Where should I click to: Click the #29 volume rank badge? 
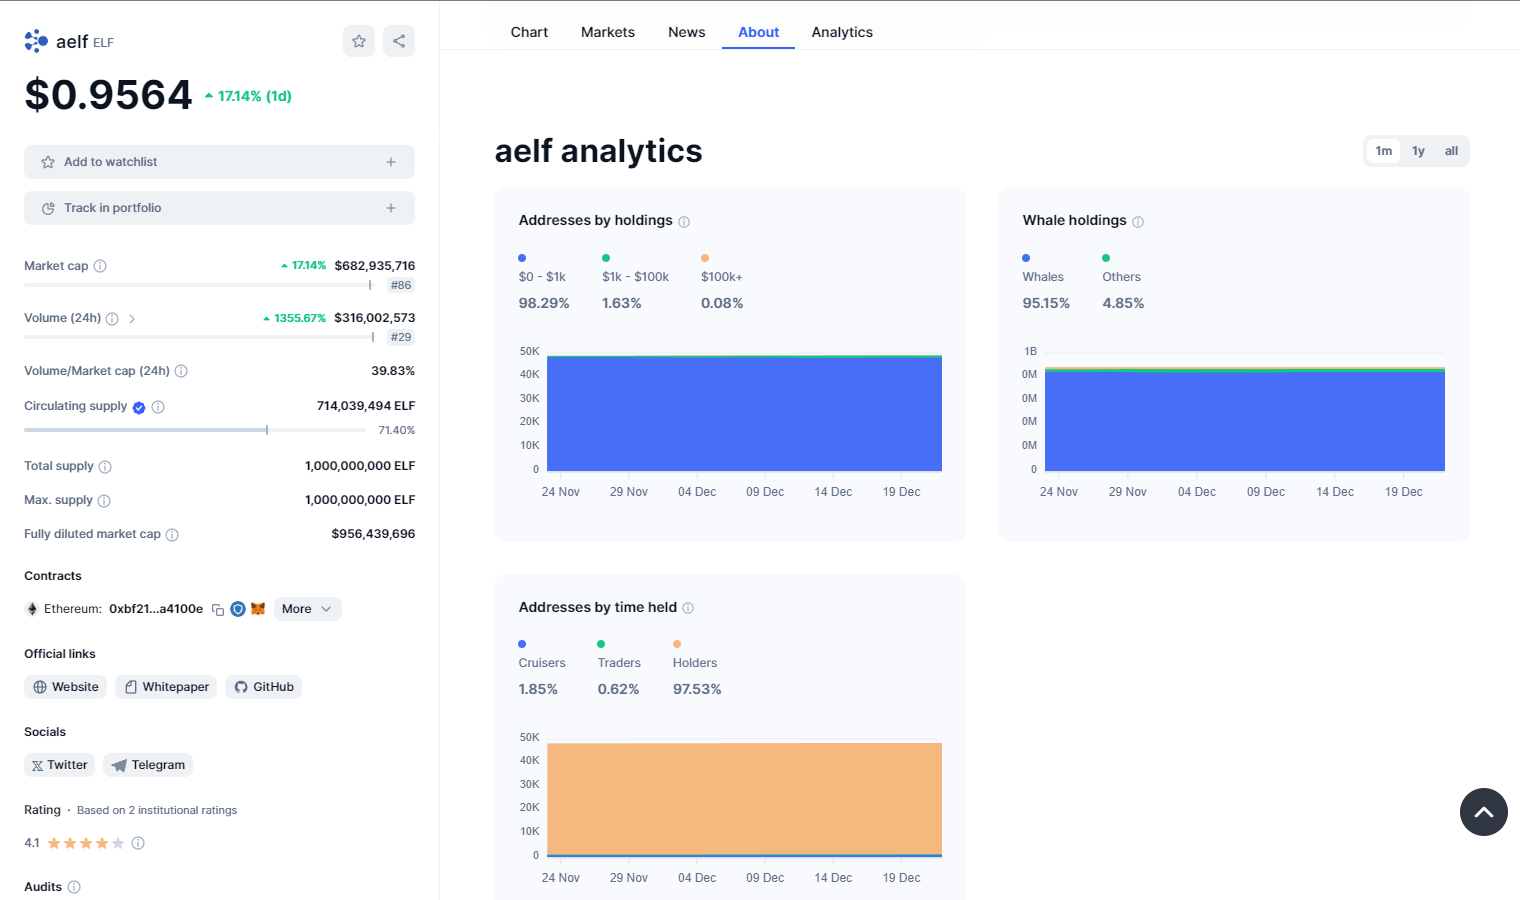point(401,337)
